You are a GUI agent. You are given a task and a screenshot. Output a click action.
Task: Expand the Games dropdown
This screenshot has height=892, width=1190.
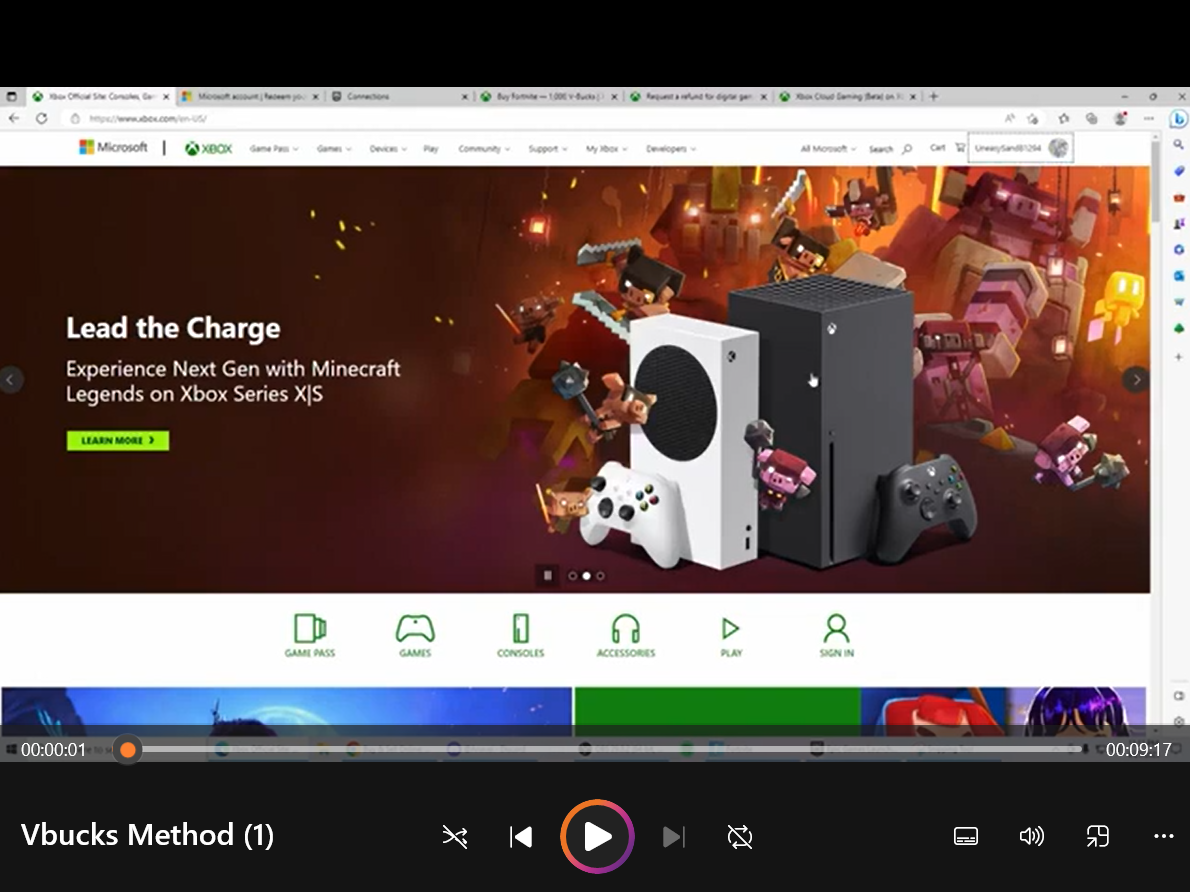click(x=334, y=149)
